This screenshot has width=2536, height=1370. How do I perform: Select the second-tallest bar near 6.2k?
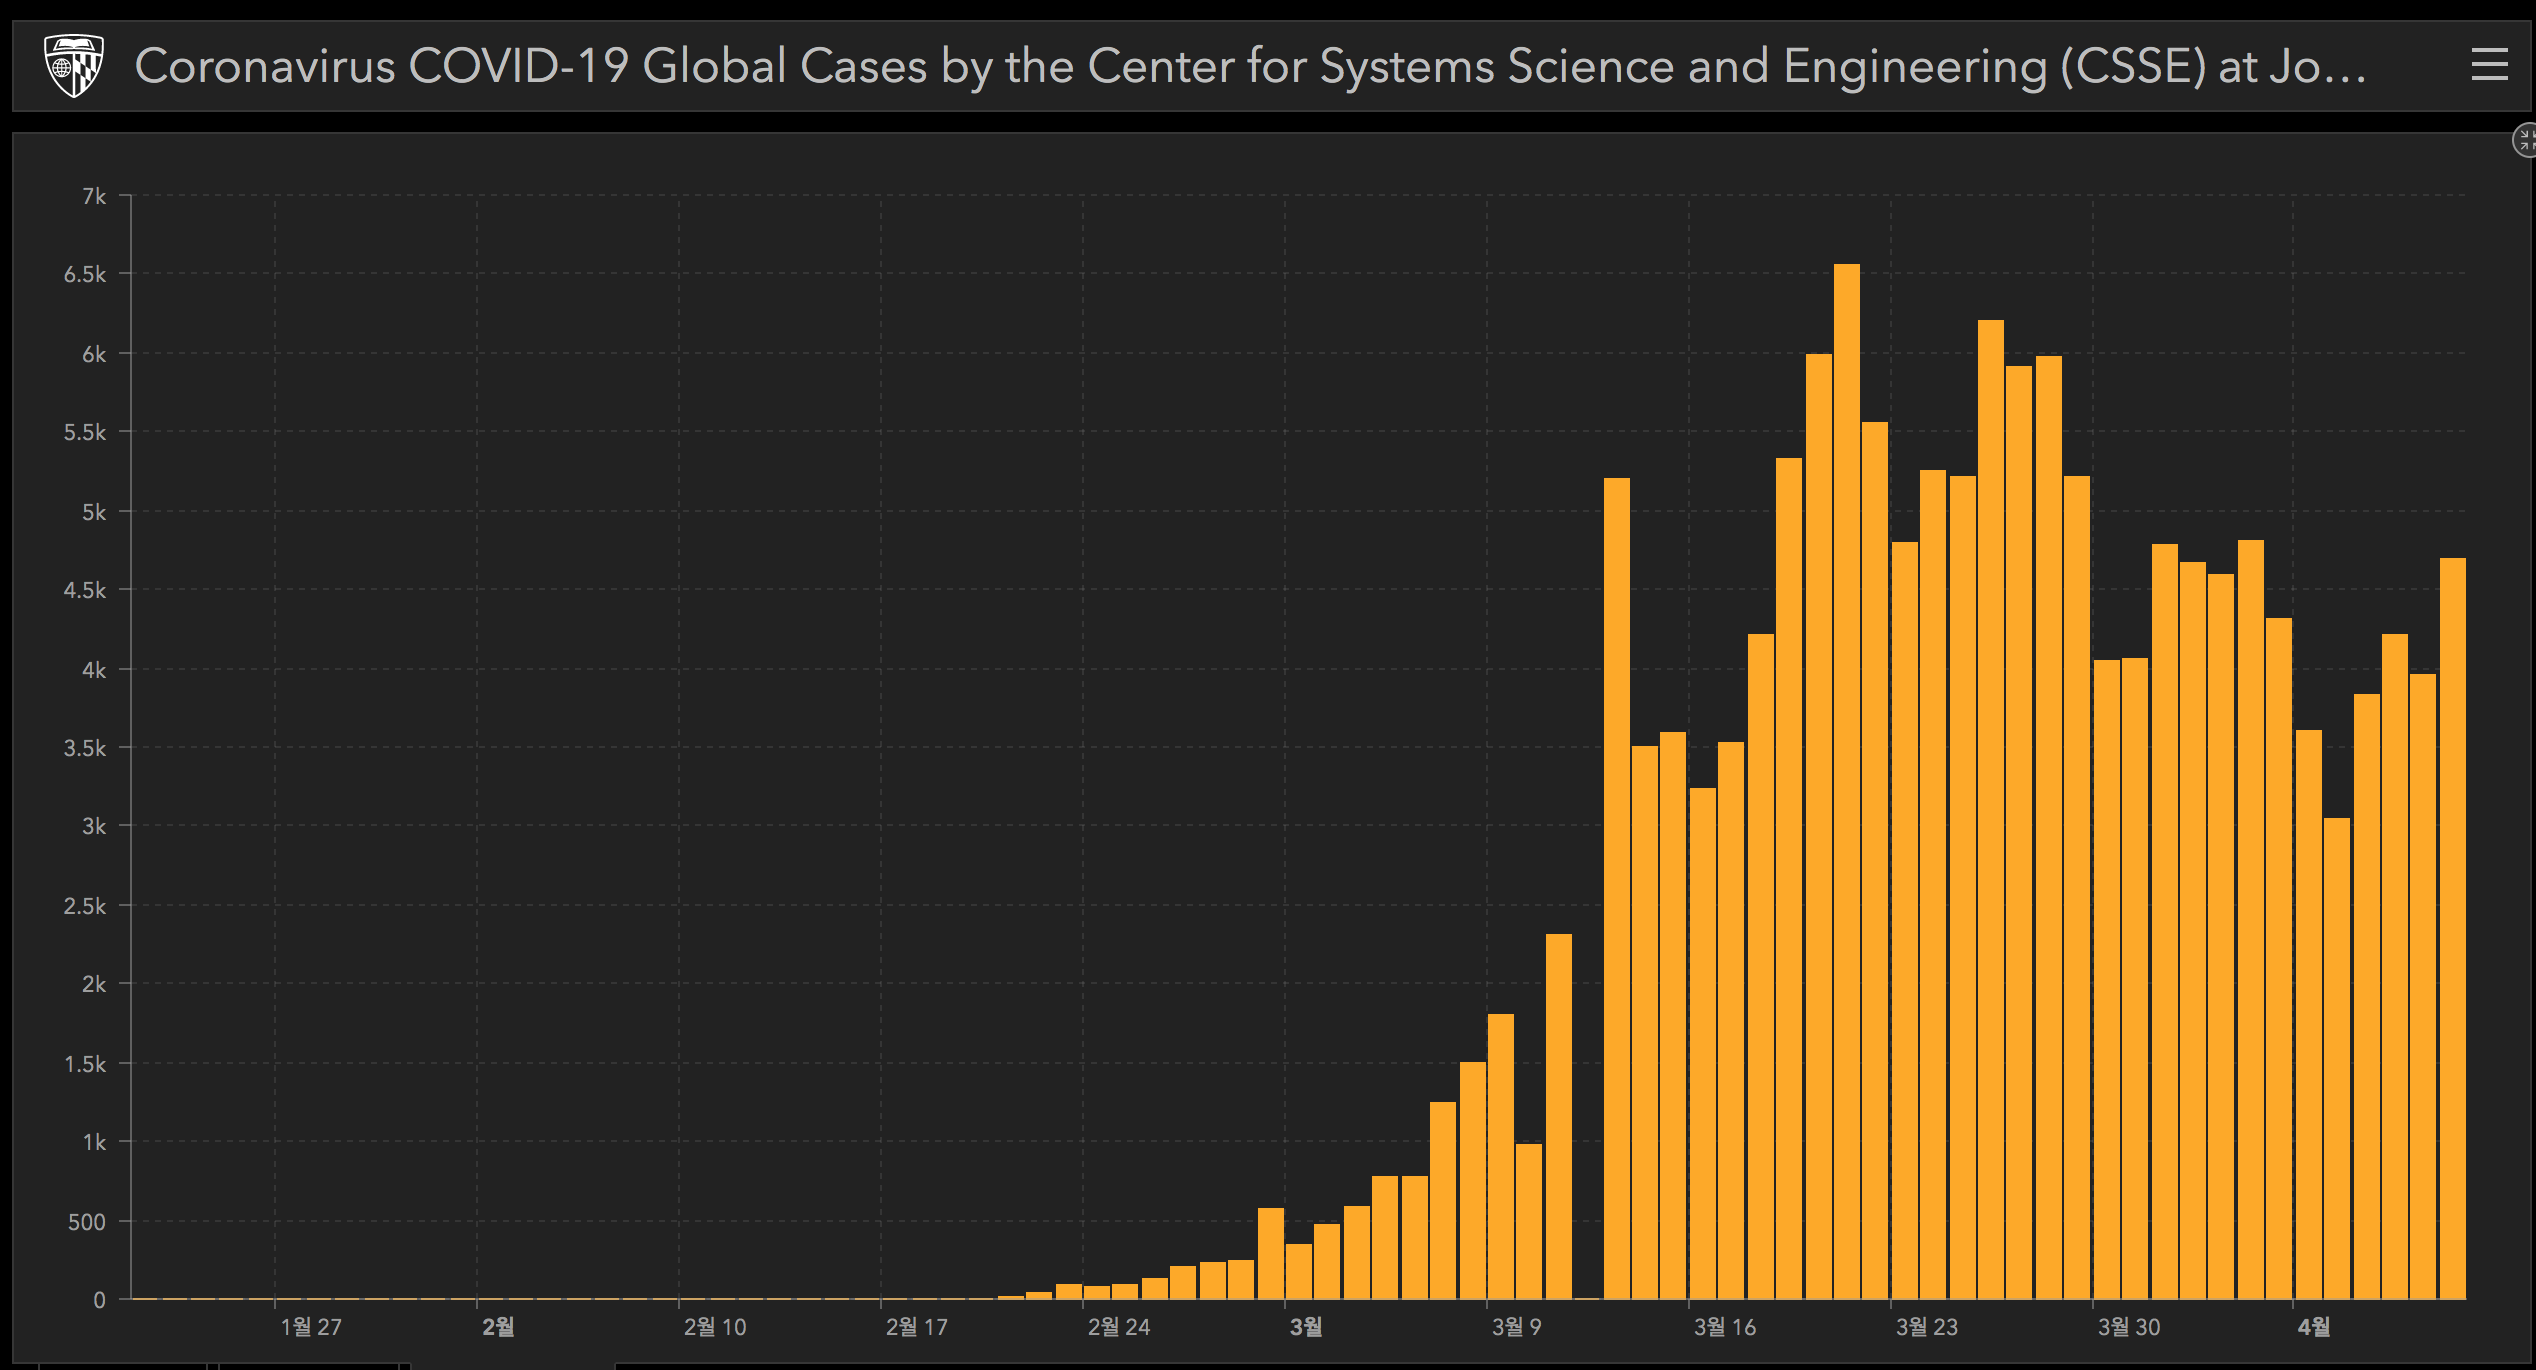coord(1991,809)
